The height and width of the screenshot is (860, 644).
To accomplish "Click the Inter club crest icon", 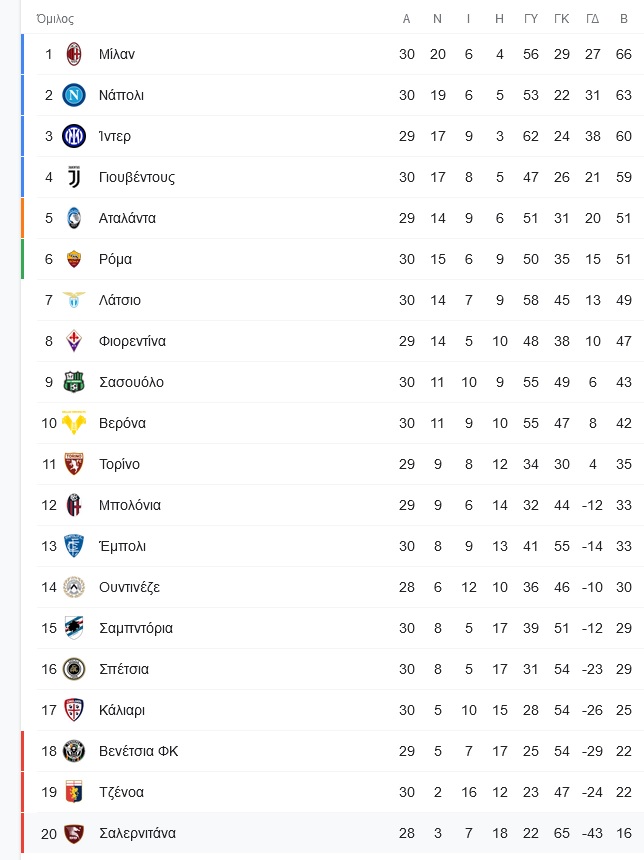I will coord(74,136).
